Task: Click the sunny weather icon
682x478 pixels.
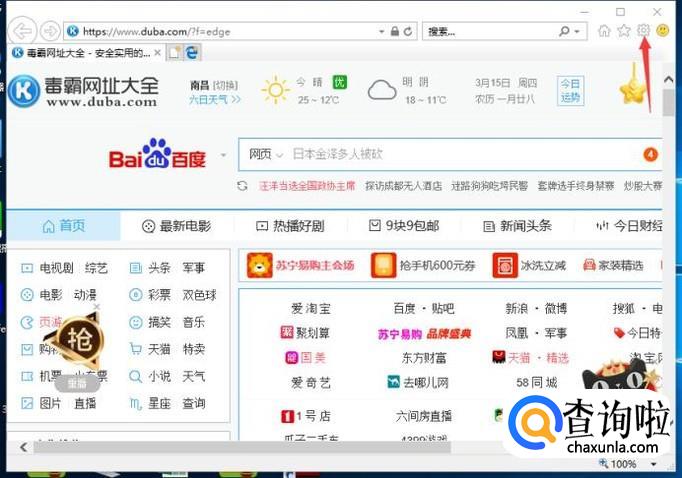Action: [275, 90]
